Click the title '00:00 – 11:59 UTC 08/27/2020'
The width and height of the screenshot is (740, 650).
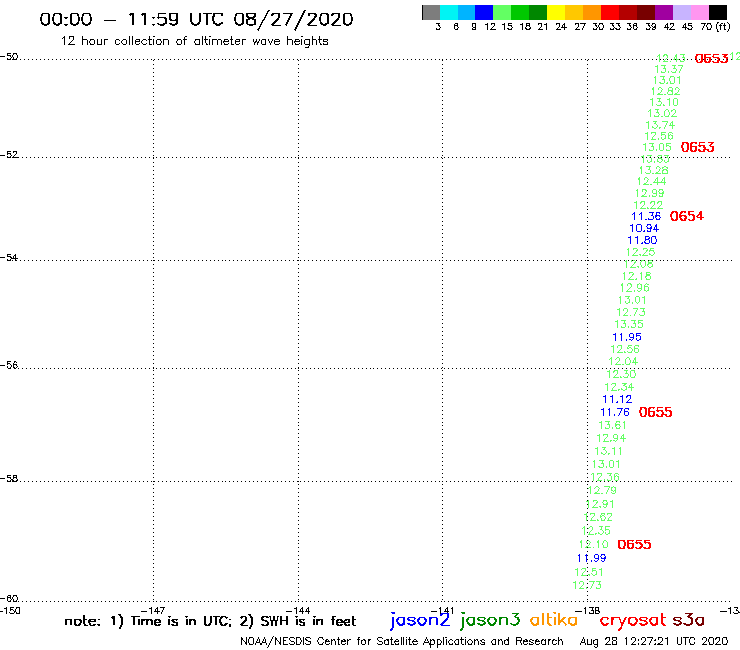[196, 19]
